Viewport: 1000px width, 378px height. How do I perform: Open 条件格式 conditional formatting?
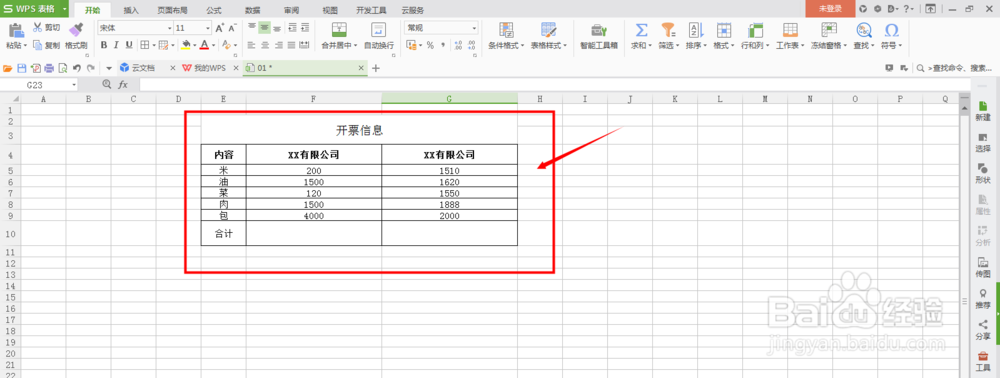click(506, 35)
